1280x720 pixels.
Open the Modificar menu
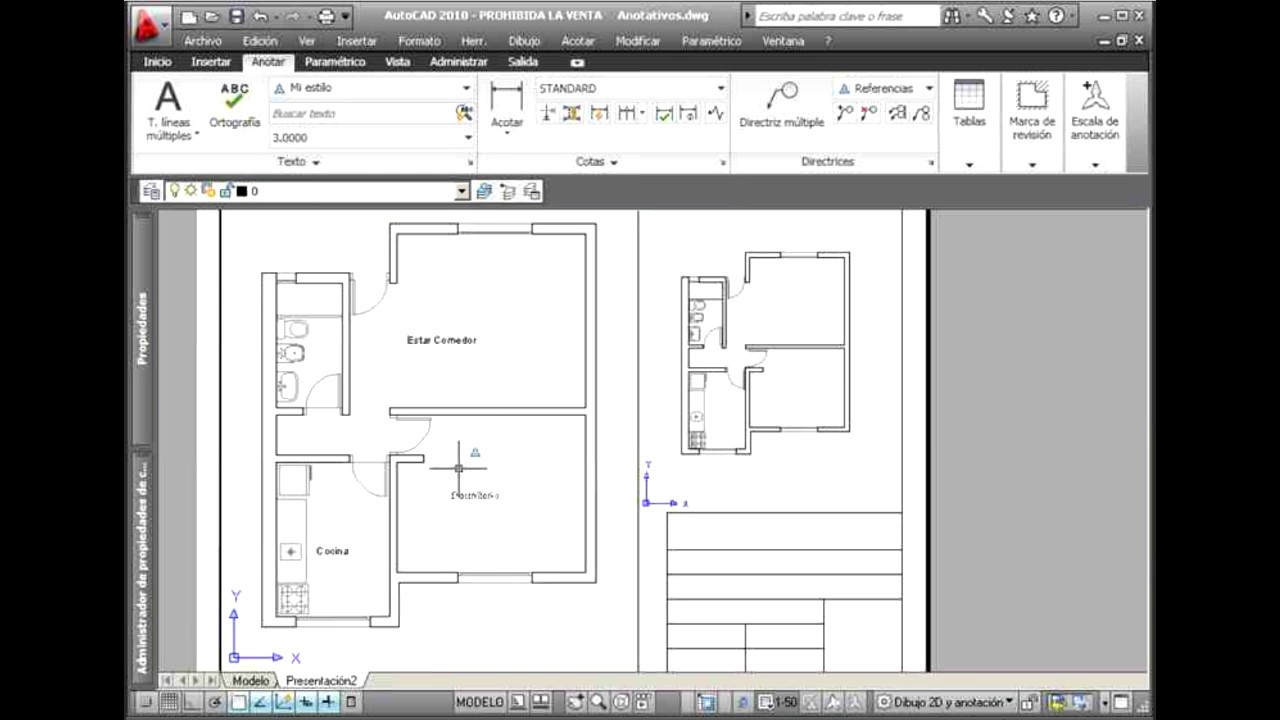click(x=638, y=41)
